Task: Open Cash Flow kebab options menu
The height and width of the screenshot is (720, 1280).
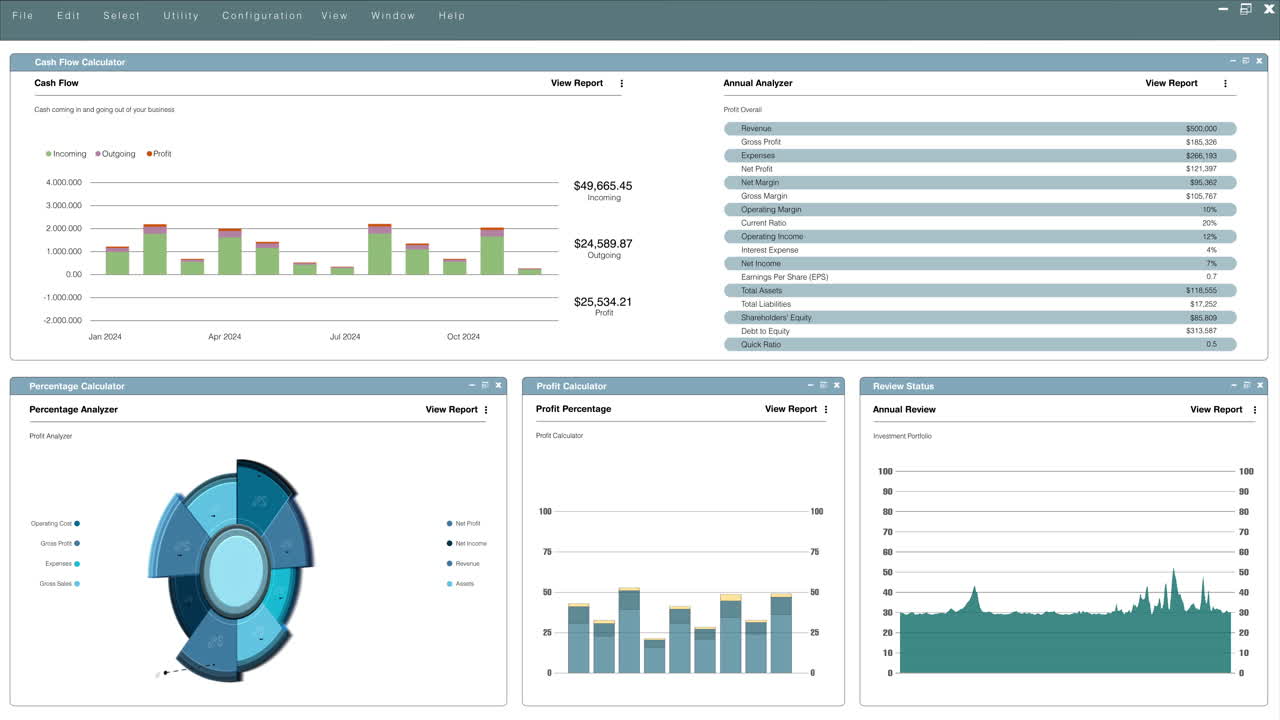Action: click(x=622, y=84)
